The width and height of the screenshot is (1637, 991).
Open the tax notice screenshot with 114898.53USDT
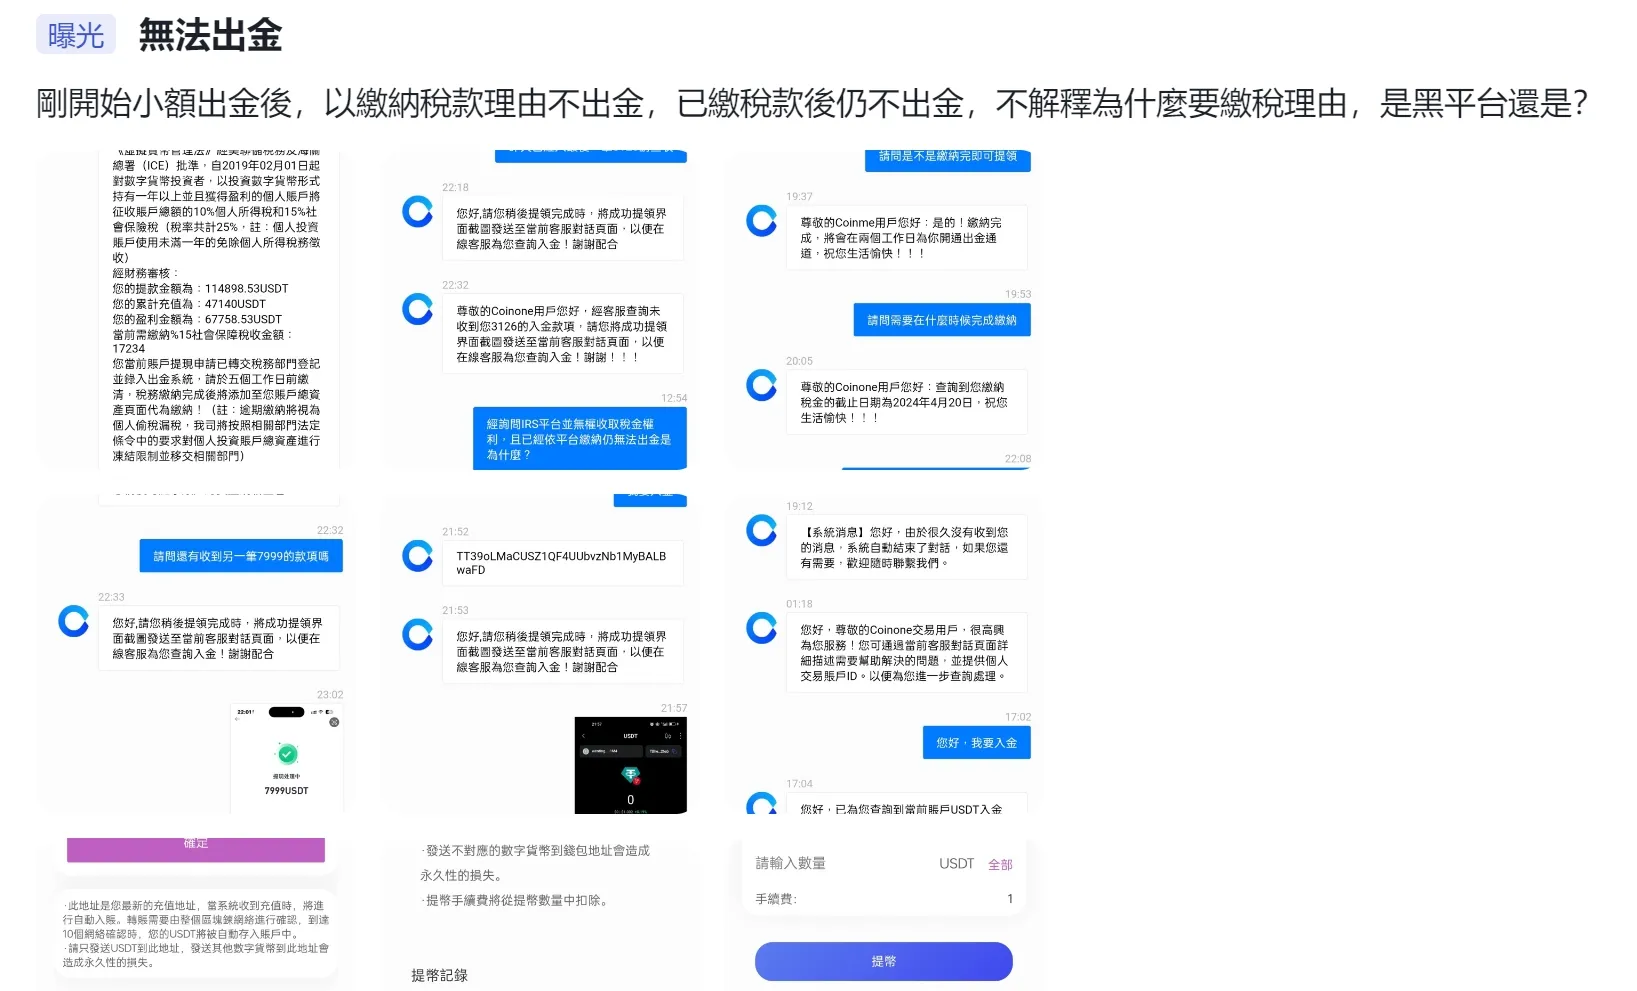pyautogui.click(x=195, y=310)
